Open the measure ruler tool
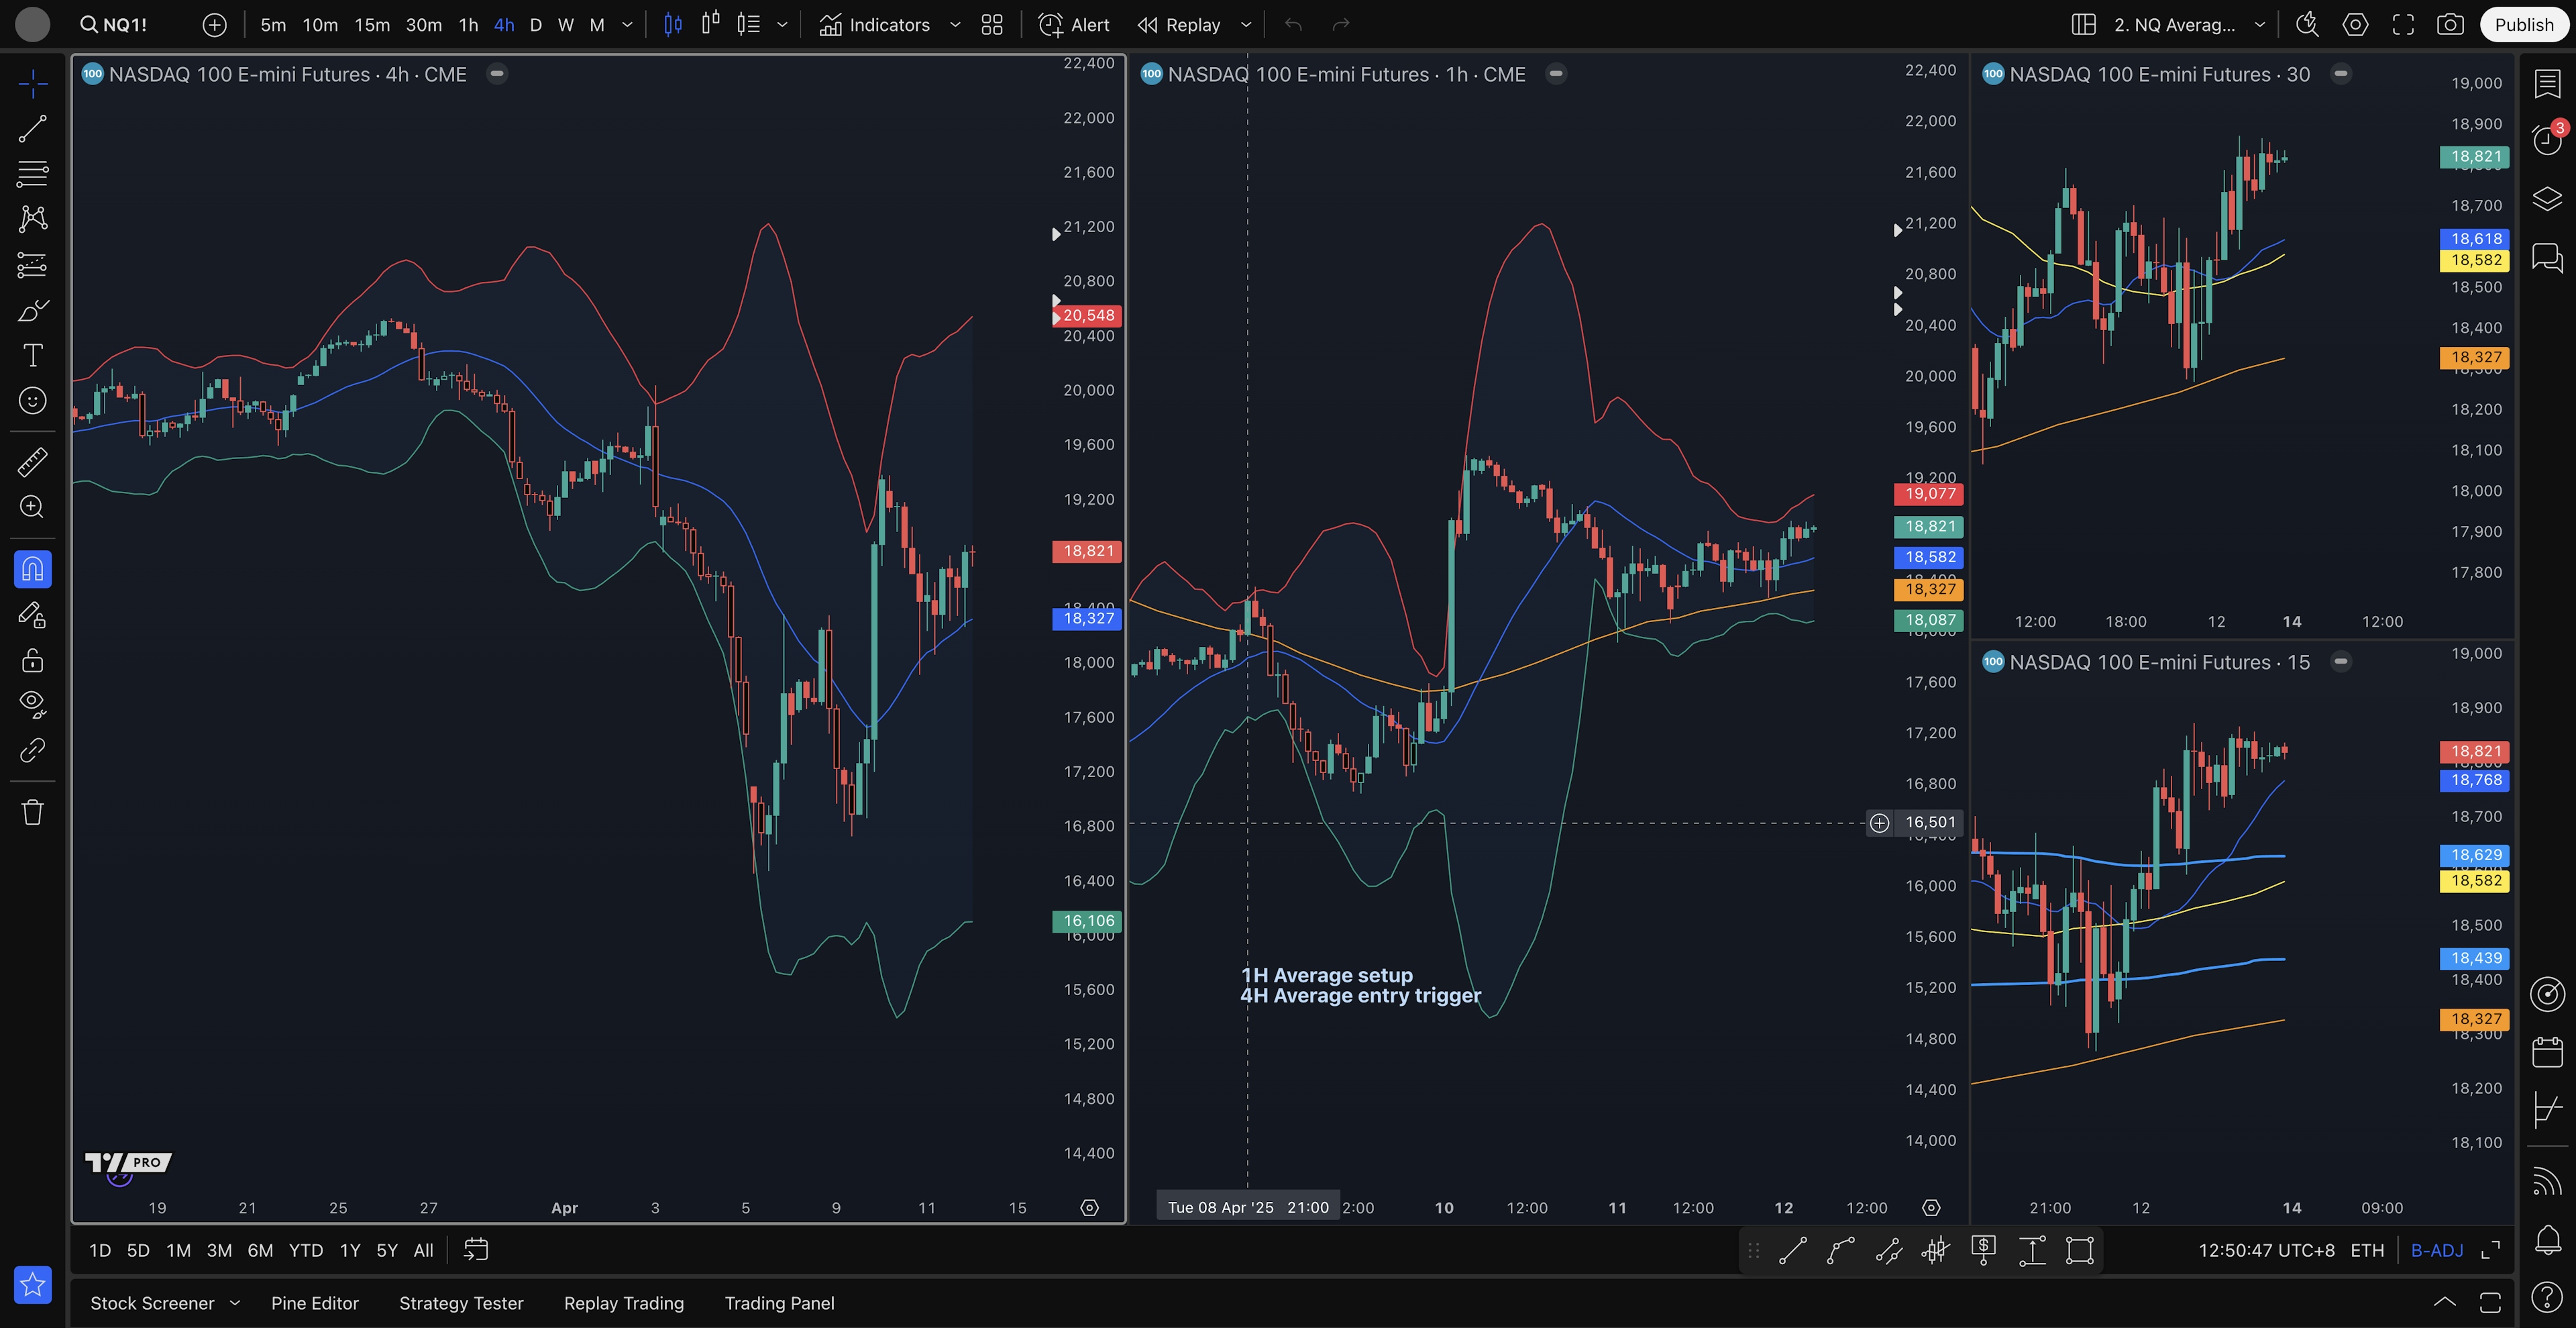The height and width of the screenshot is (1328, 2576). 32,462
